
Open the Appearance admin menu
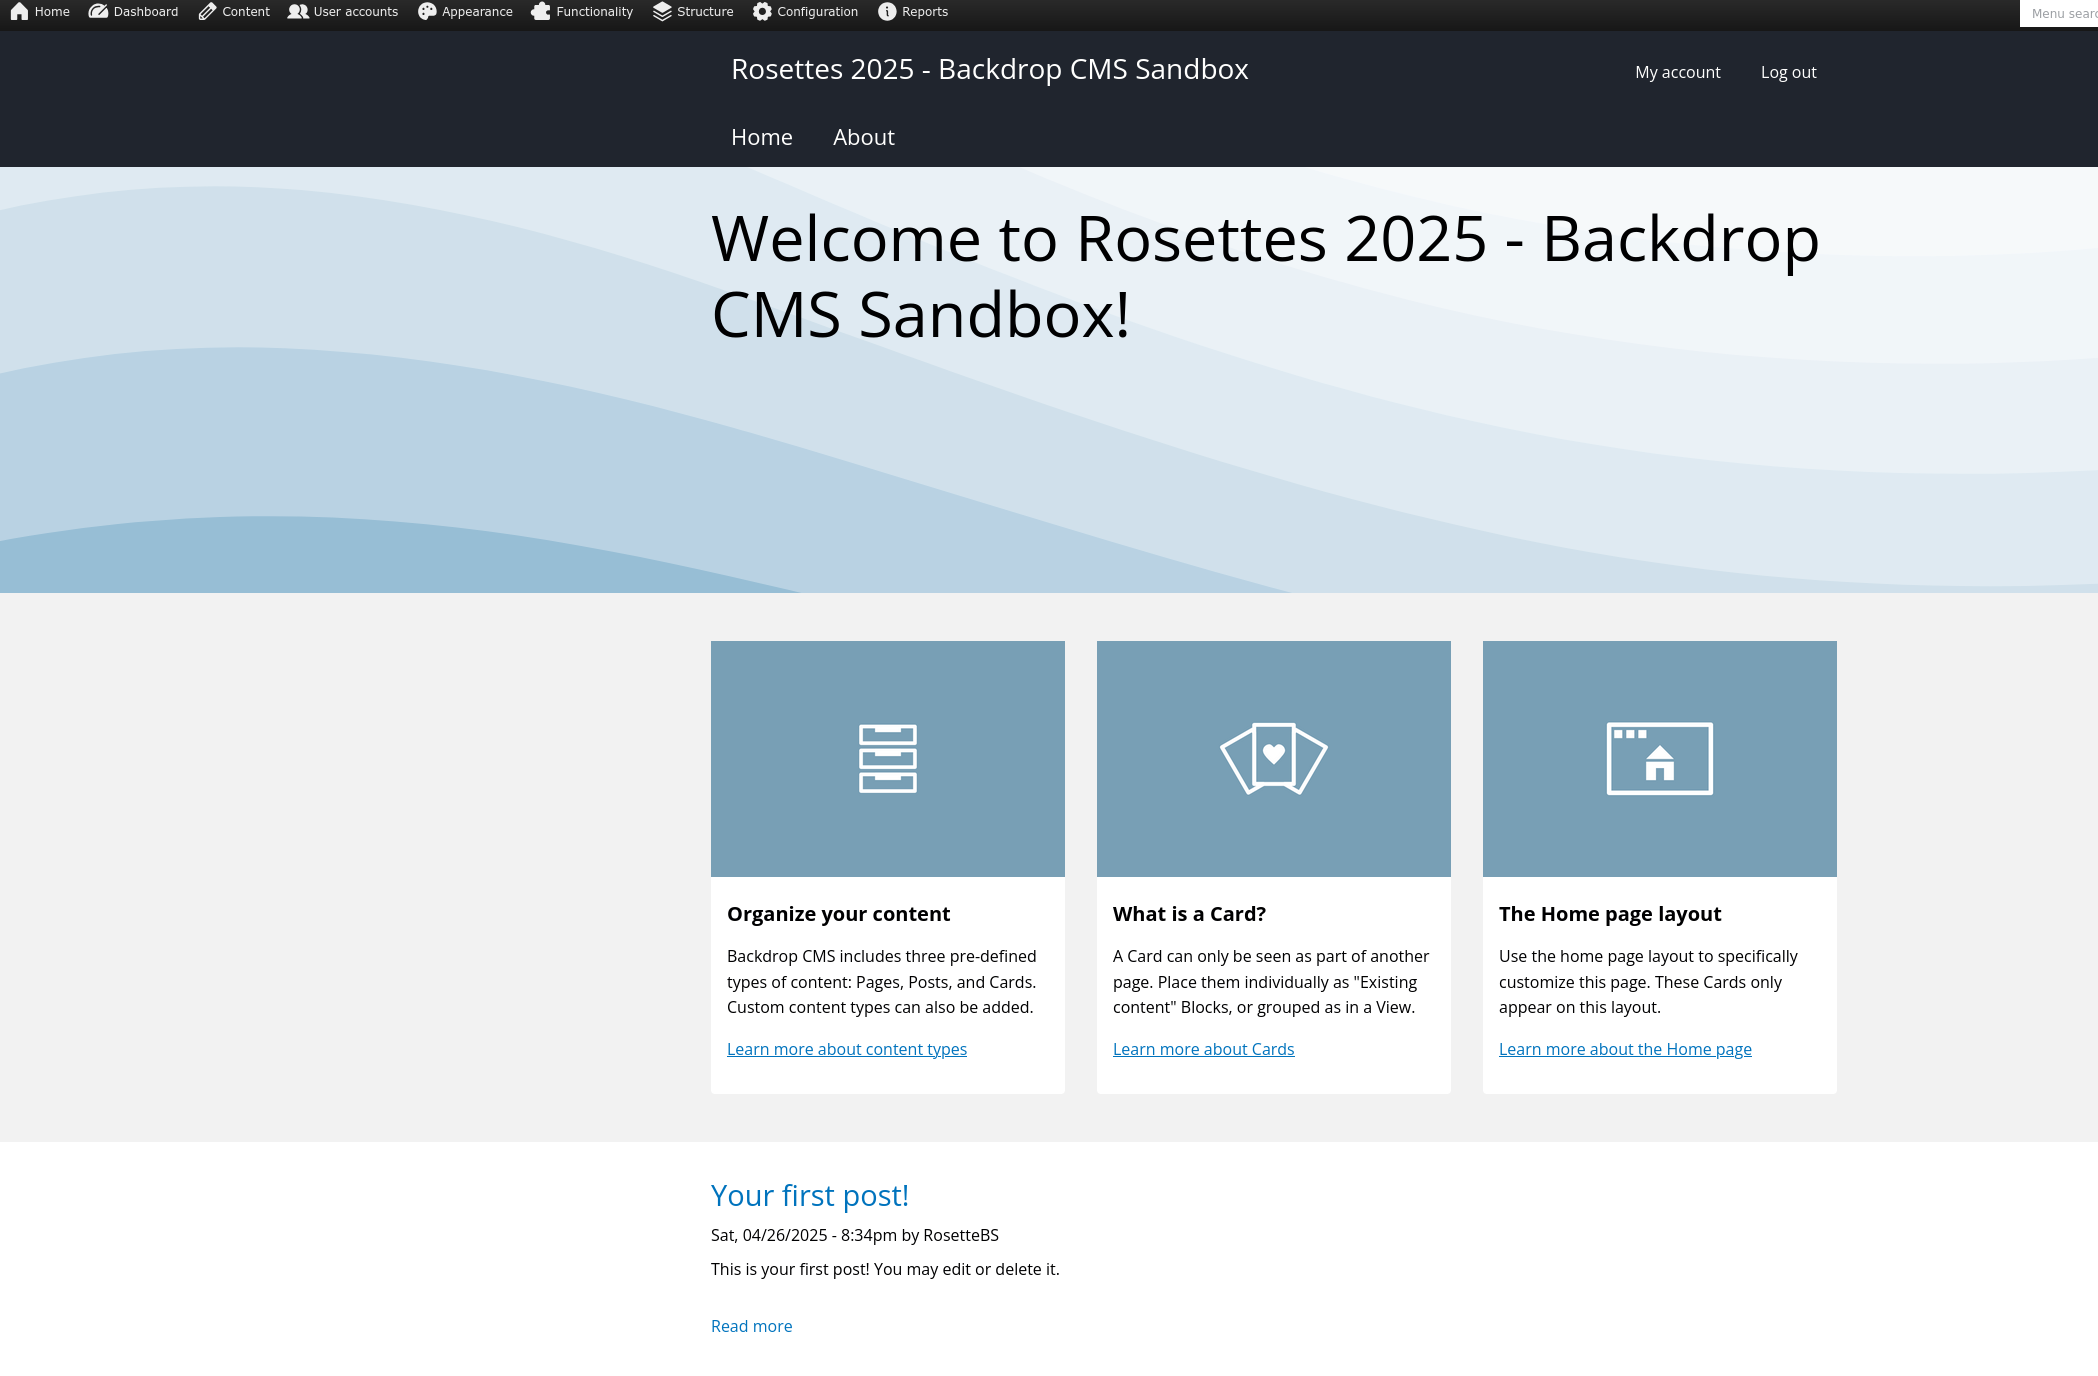(466, 12)
